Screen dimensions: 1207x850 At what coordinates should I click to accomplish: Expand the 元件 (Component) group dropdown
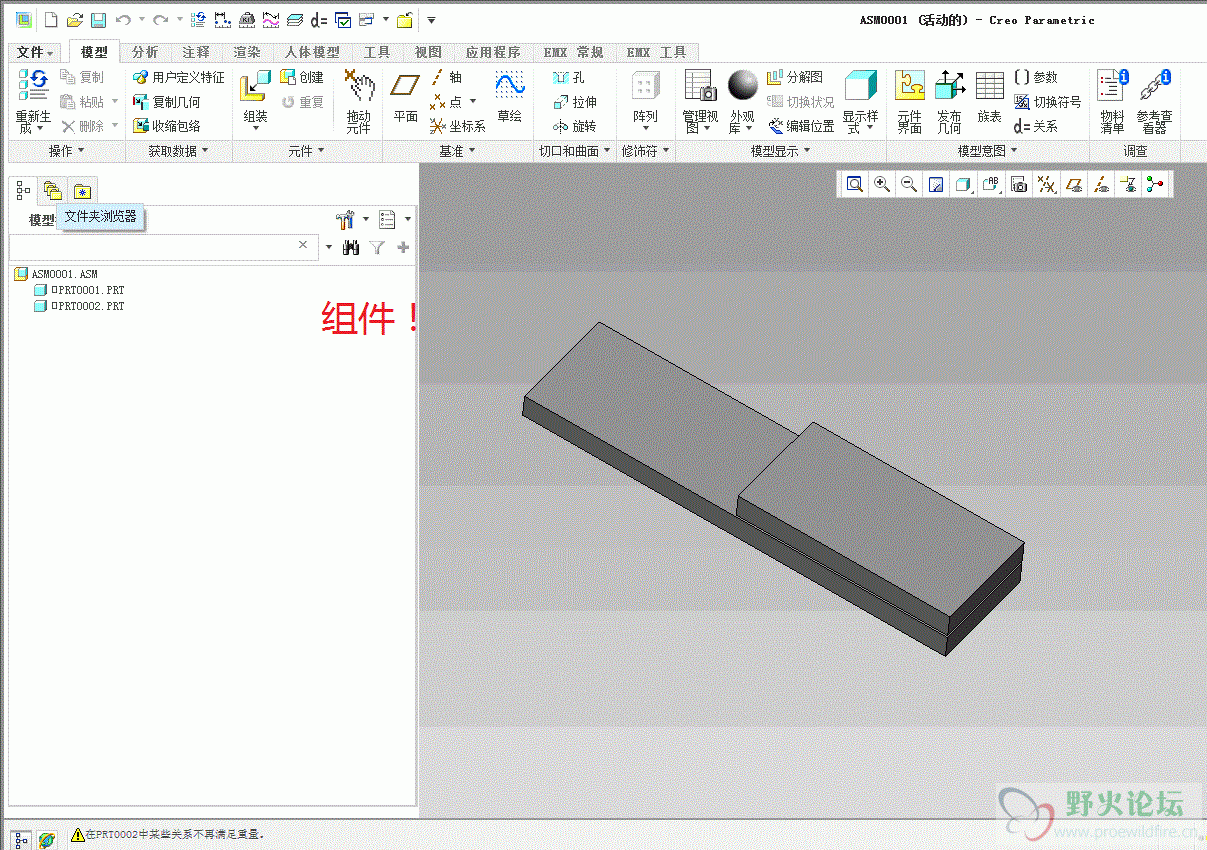point(307,151)
